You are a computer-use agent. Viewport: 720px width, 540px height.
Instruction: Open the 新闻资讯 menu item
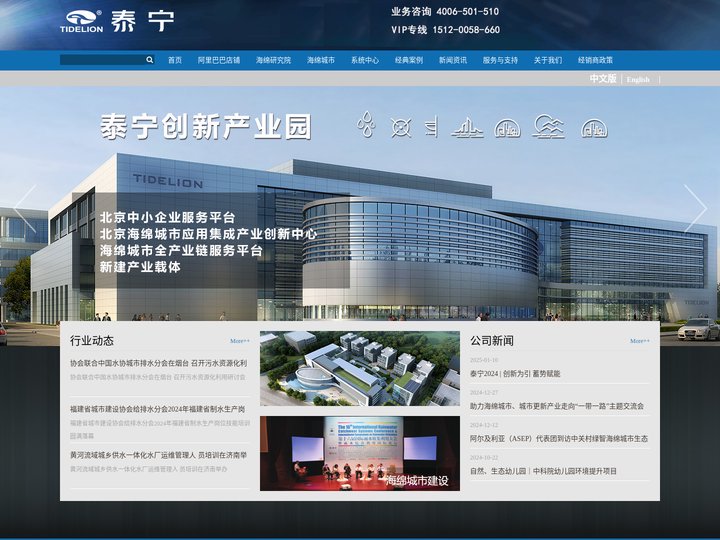click(453, 60)
